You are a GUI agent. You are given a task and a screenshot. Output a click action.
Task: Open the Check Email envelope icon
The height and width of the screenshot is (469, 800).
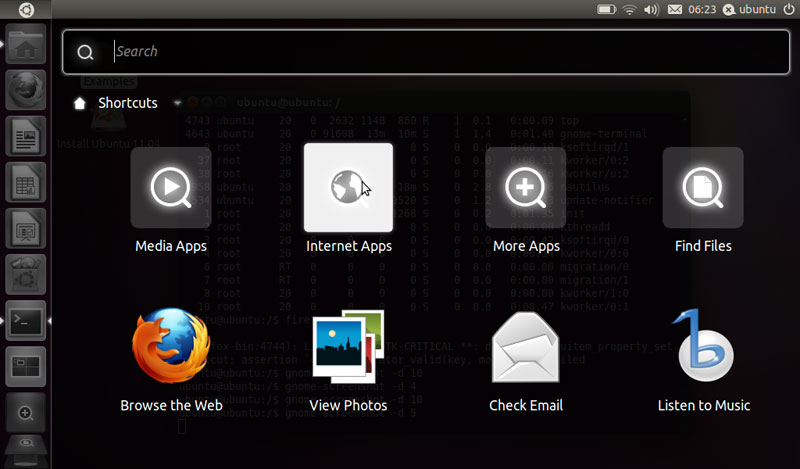(x=526, y=348)
